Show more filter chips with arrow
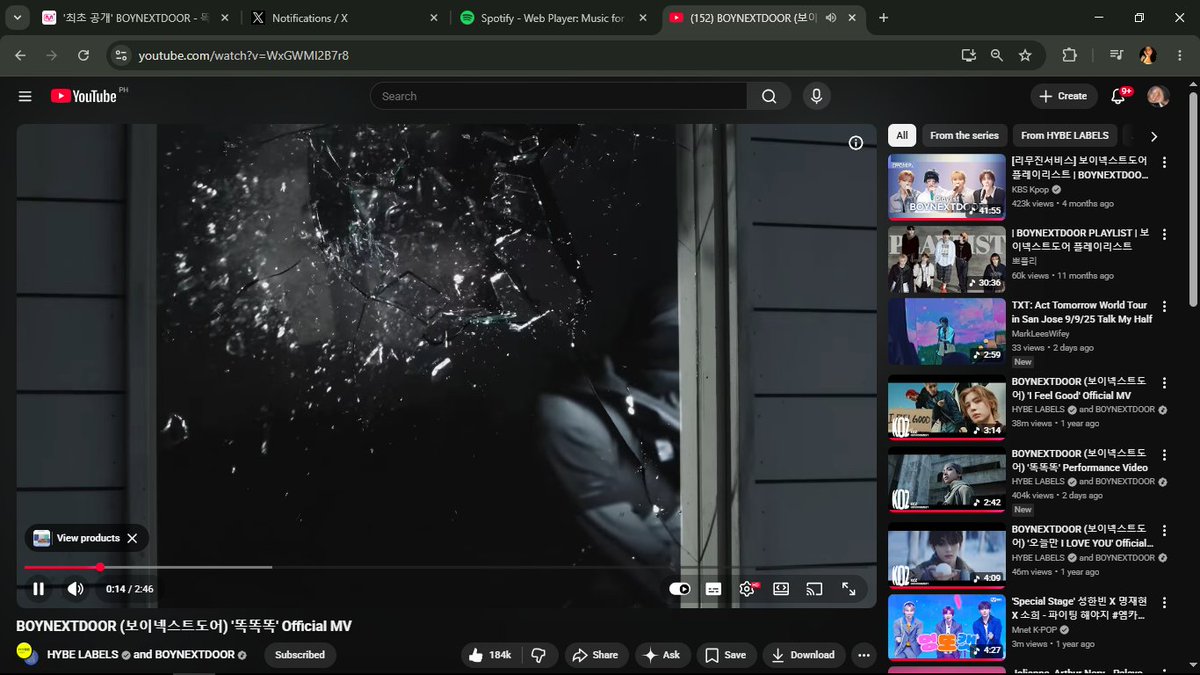 point(1153,136)
